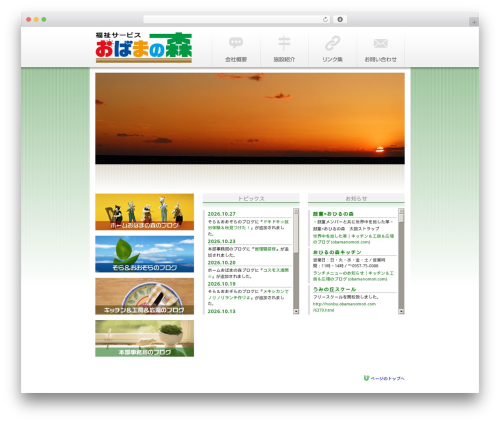Image resolution: width=500 pixels, height=423 pixels.
Task: Open そら&おおぞらのブログ banner
Action: coord(144,254)
